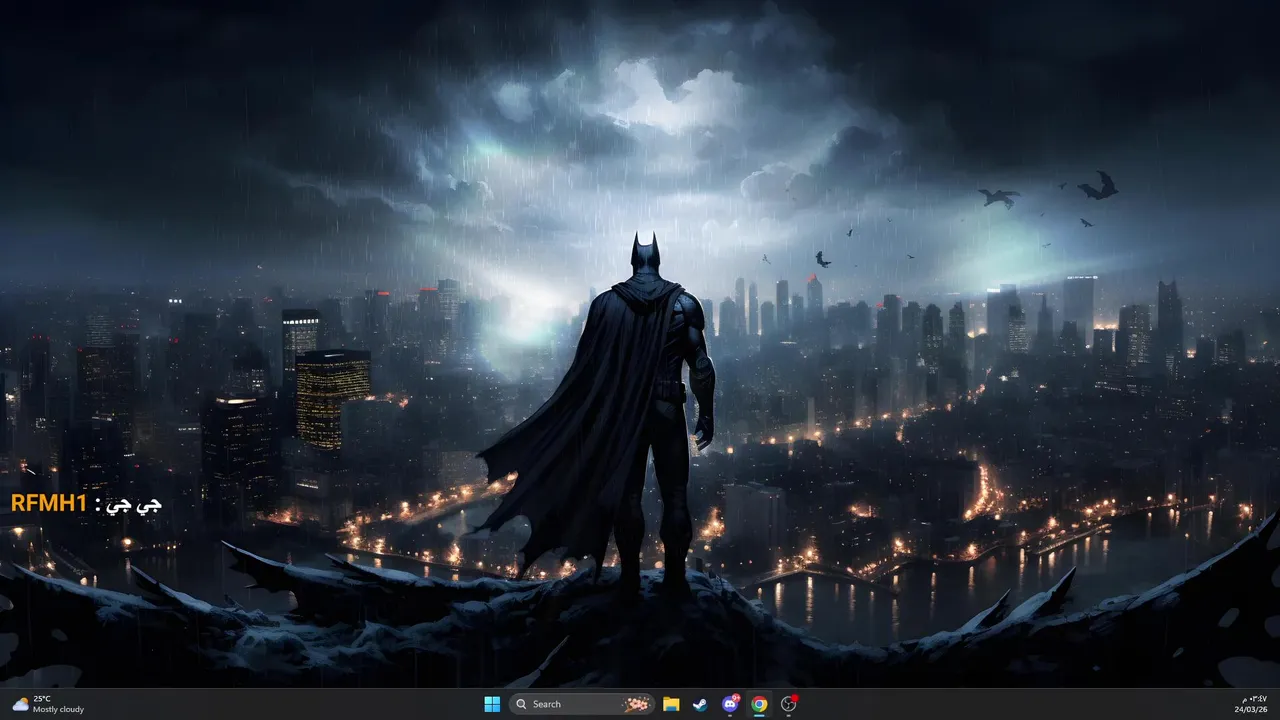Open OBS Studio from the taskbar

point(789,704)
